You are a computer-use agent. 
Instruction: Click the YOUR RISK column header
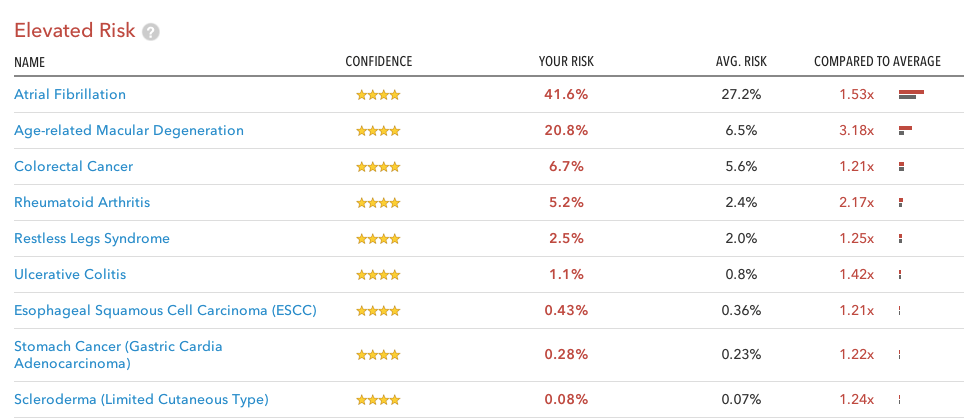click(x=566, y=62)
